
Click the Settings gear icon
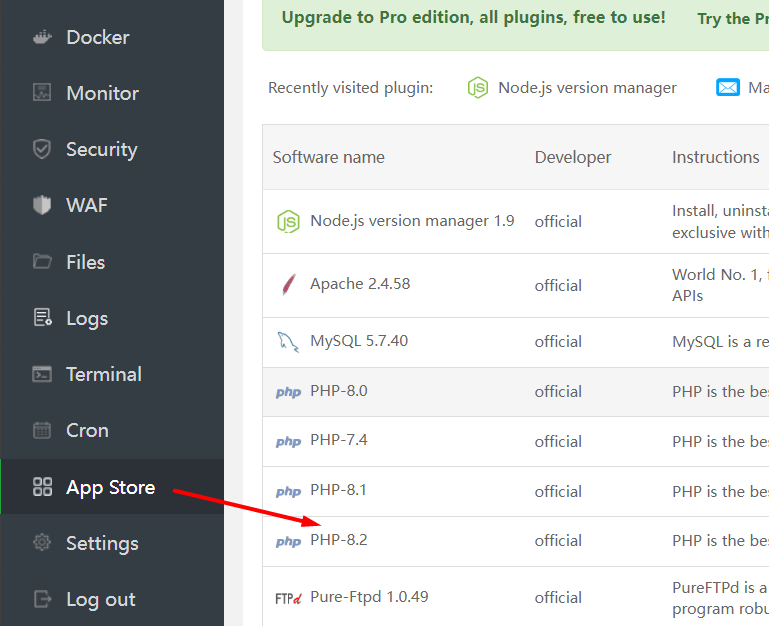pos(42,542)
